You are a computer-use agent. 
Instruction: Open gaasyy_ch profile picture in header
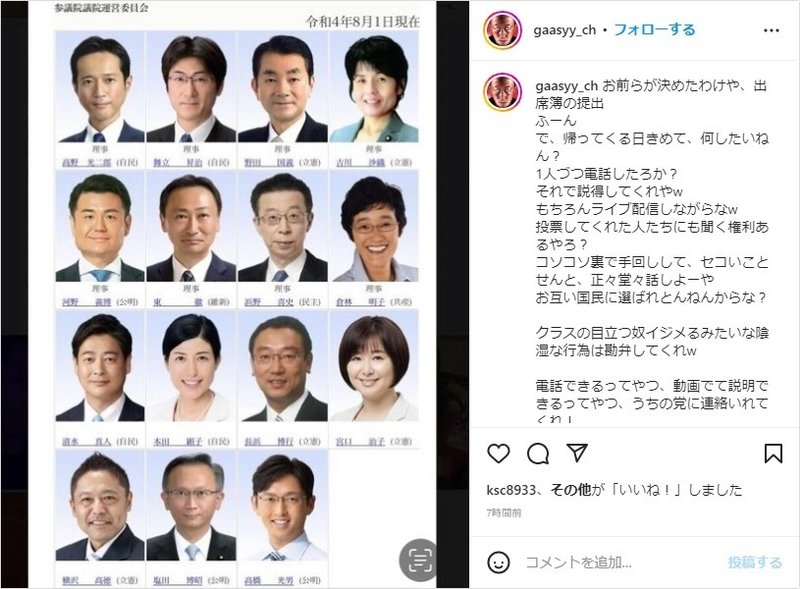pyautogui.click(x=503, y=30)
